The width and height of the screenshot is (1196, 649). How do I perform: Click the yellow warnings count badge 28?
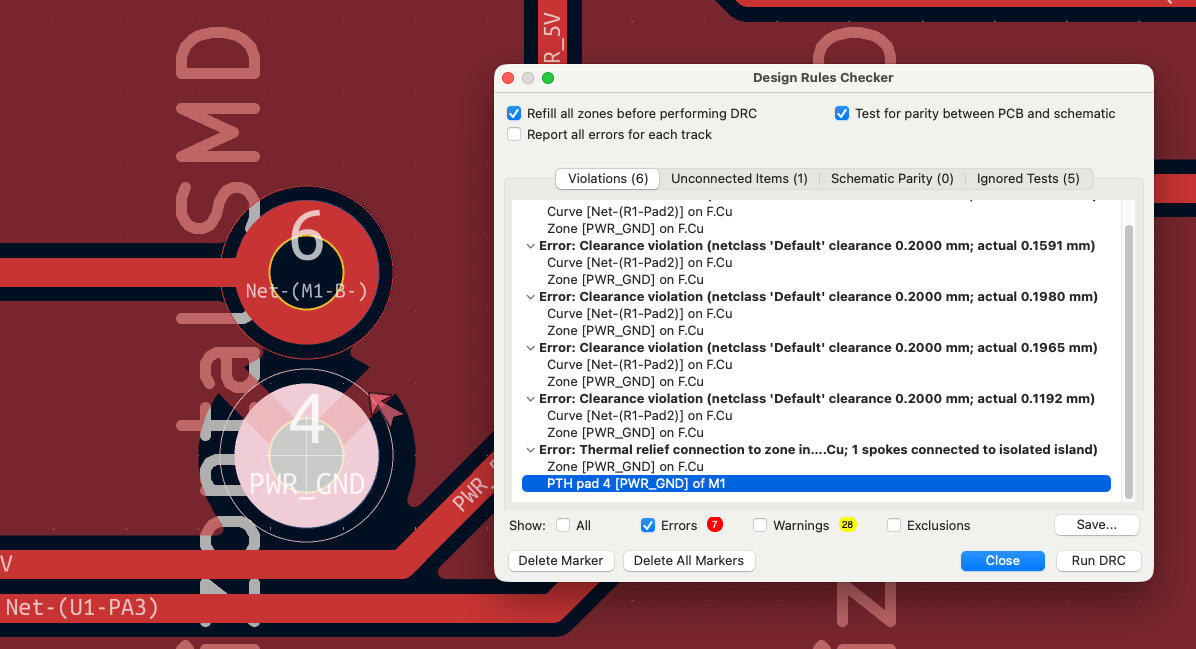(847, 525)
